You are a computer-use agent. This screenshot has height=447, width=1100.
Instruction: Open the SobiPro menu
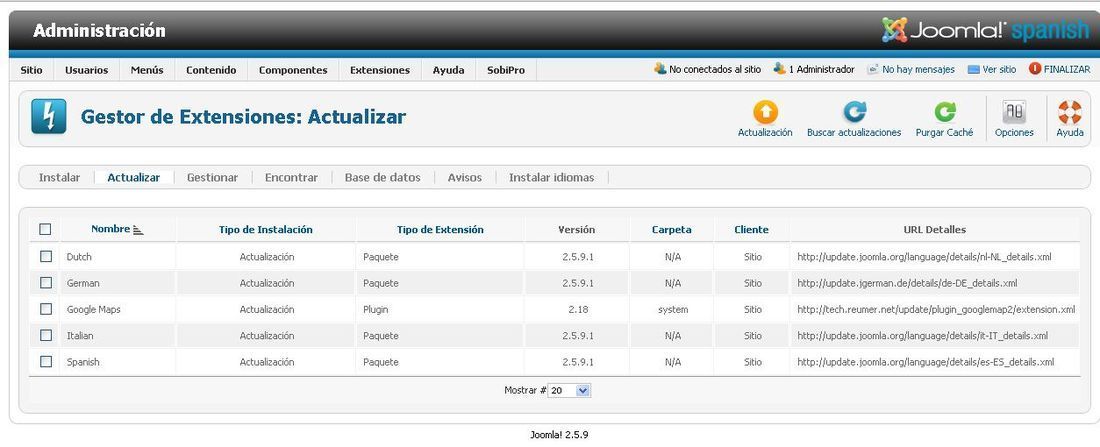[x=506, y=70]
